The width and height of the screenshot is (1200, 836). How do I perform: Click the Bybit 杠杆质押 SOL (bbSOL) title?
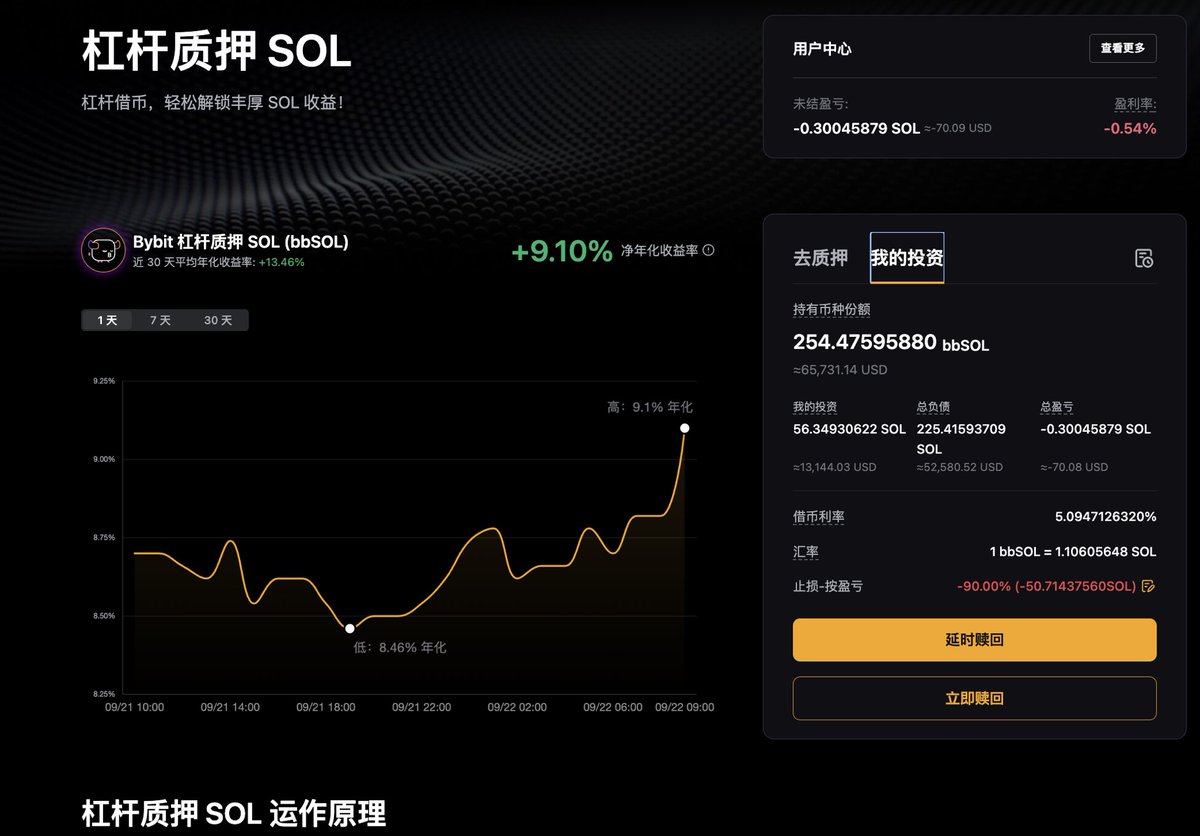tap(241, 242)
